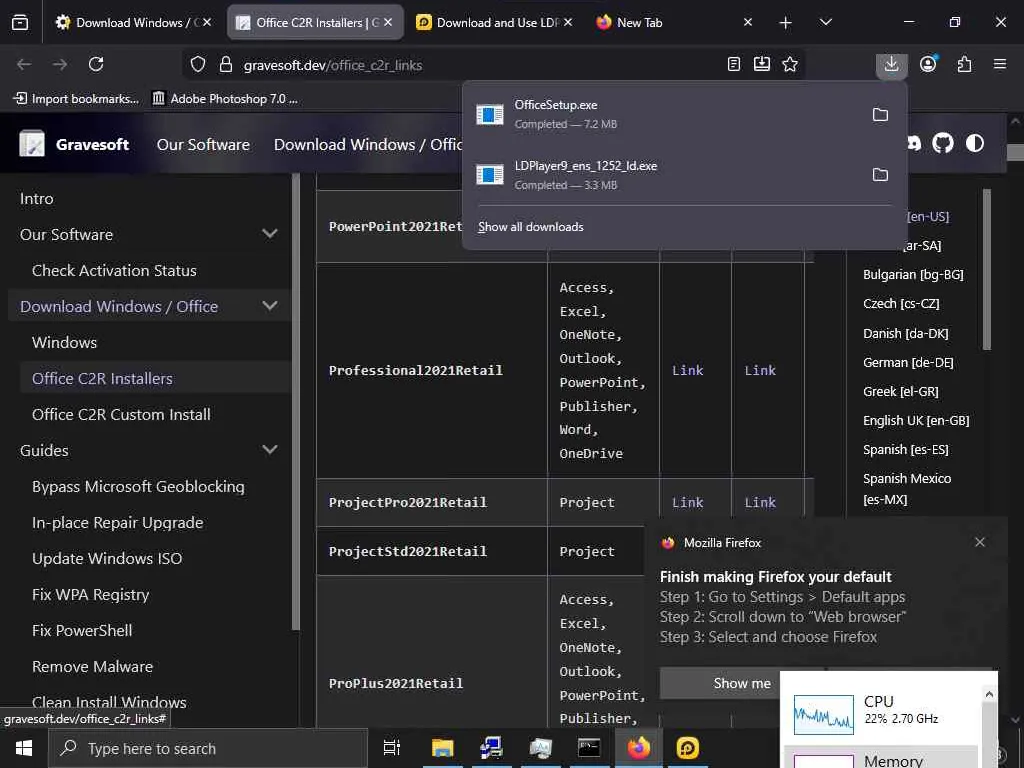
Task: Open Fix WPA Registry guide
Action: tap(91, 595)
